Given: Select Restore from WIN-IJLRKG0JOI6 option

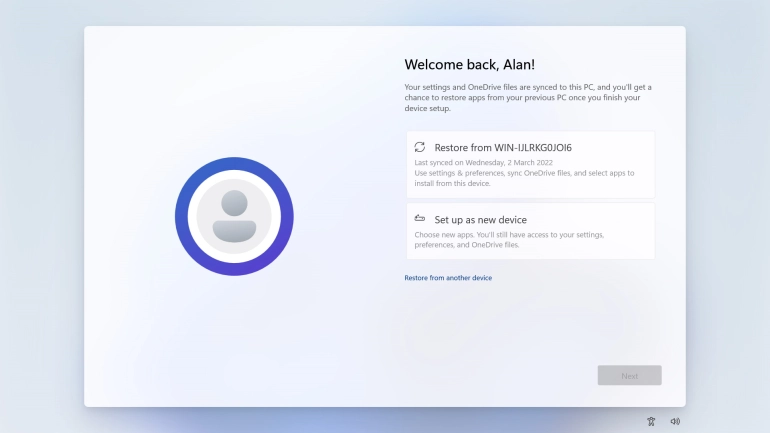Looking at the screenshot, I should coord(530,164).
